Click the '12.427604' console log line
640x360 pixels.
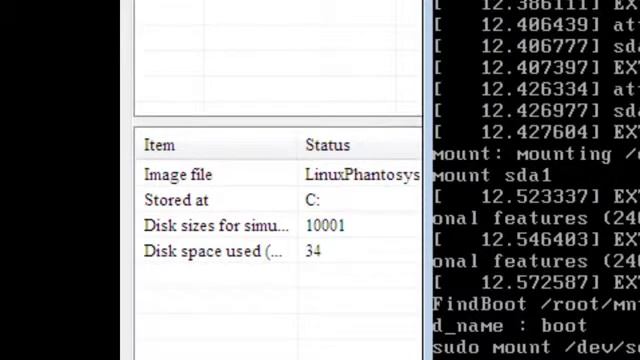(x=536, y=132)
